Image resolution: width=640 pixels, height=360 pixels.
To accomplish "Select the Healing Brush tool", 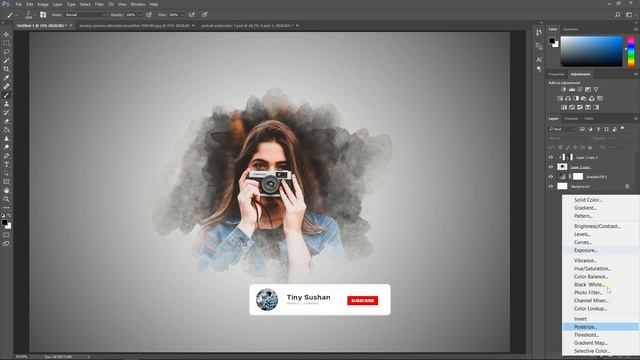I will point(6,87).
